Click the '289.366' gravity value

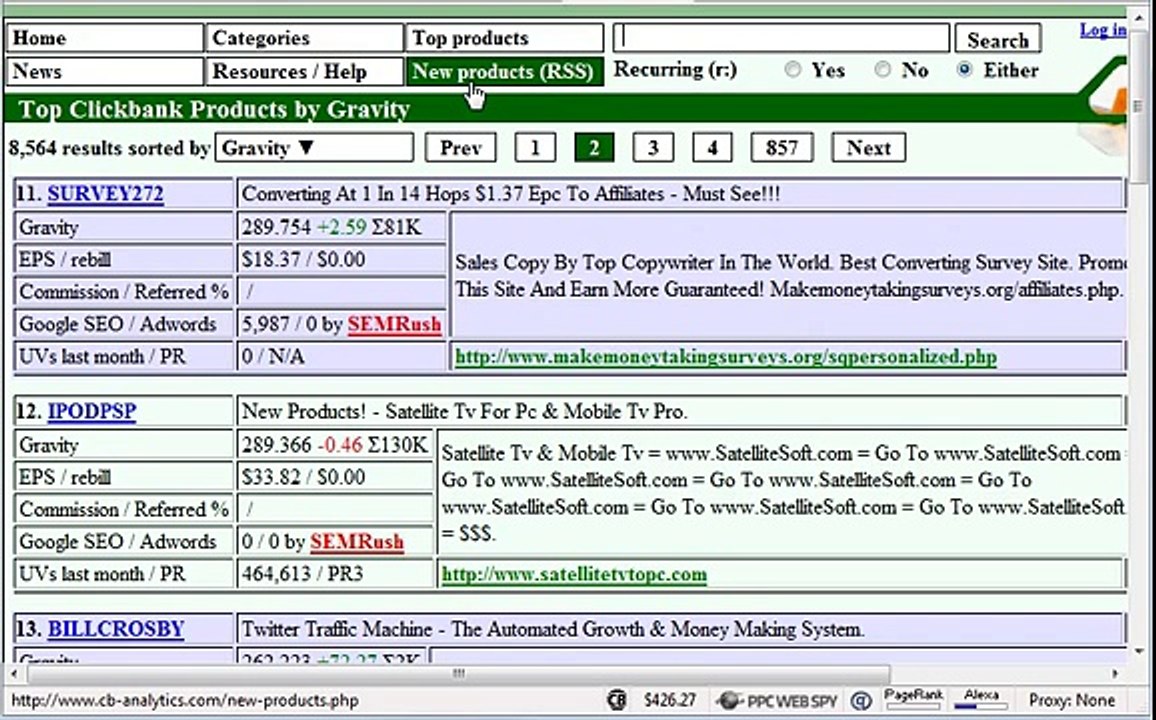[276, 445]
